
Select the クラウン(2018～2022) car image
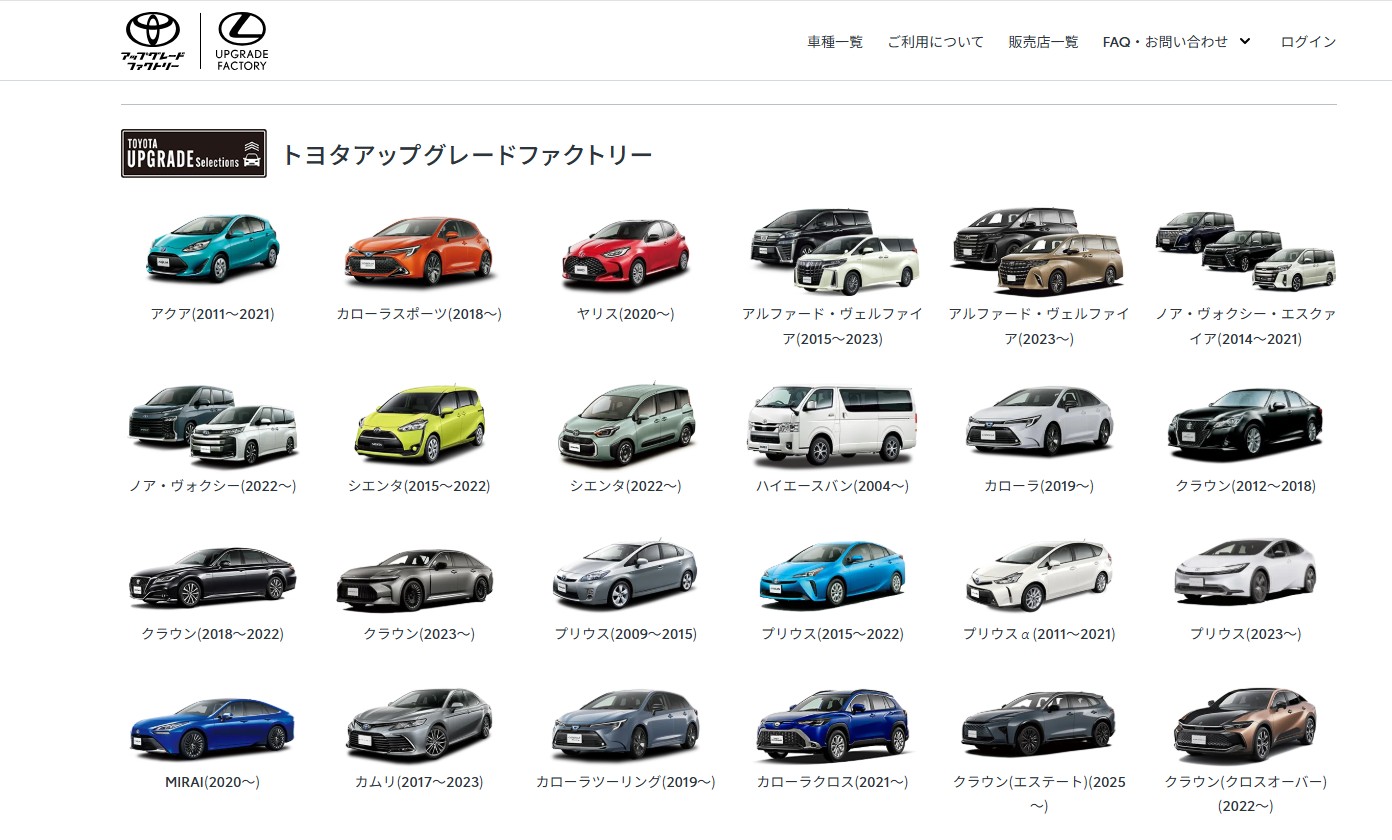pyautogui.click(x=213, y=577)
